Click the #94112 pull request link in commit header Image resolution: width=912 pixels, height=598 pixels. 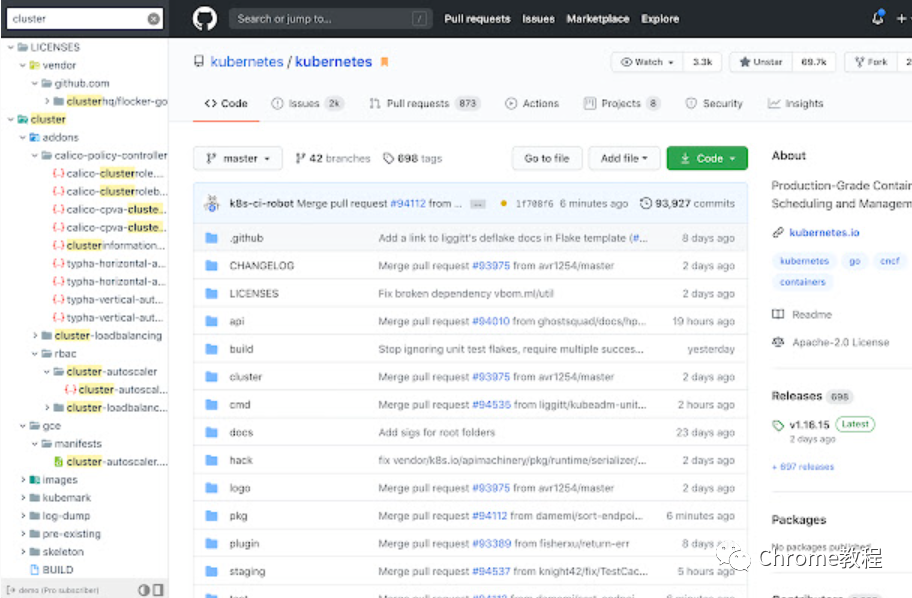pos(408,204)
